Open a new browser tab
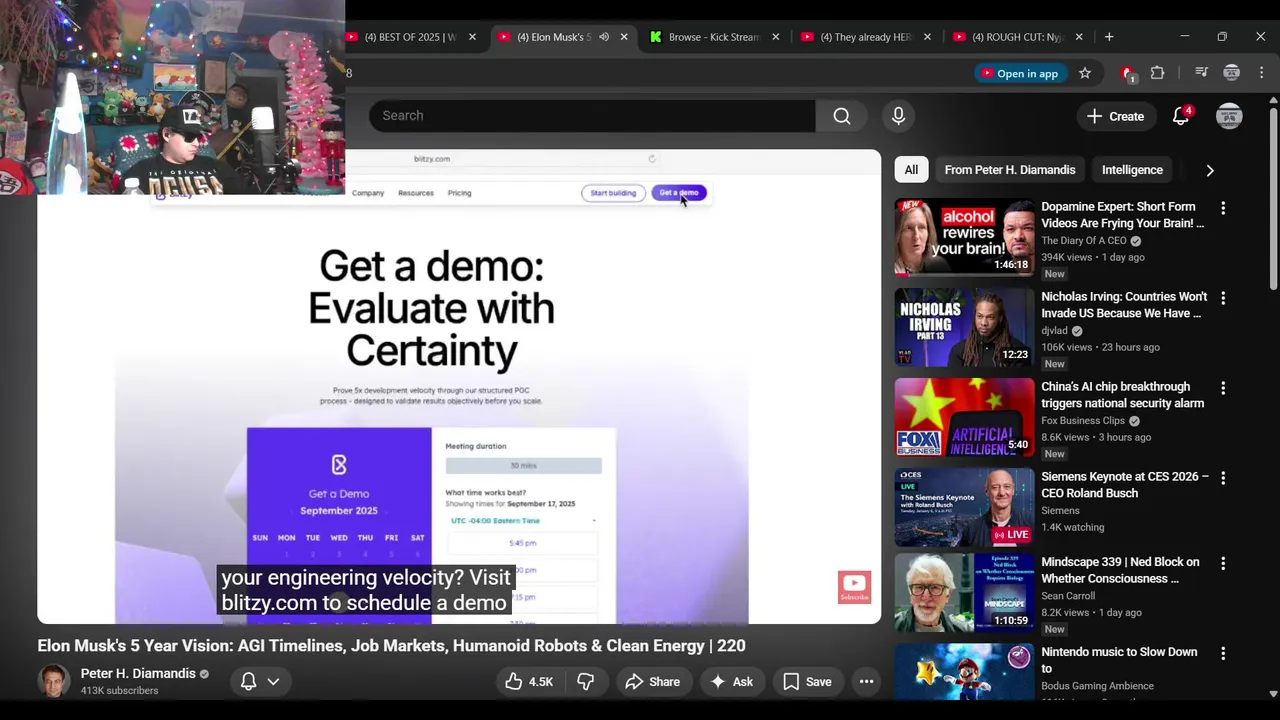Viewport: 1280px width, 720px height. (x=1109, y=37)
